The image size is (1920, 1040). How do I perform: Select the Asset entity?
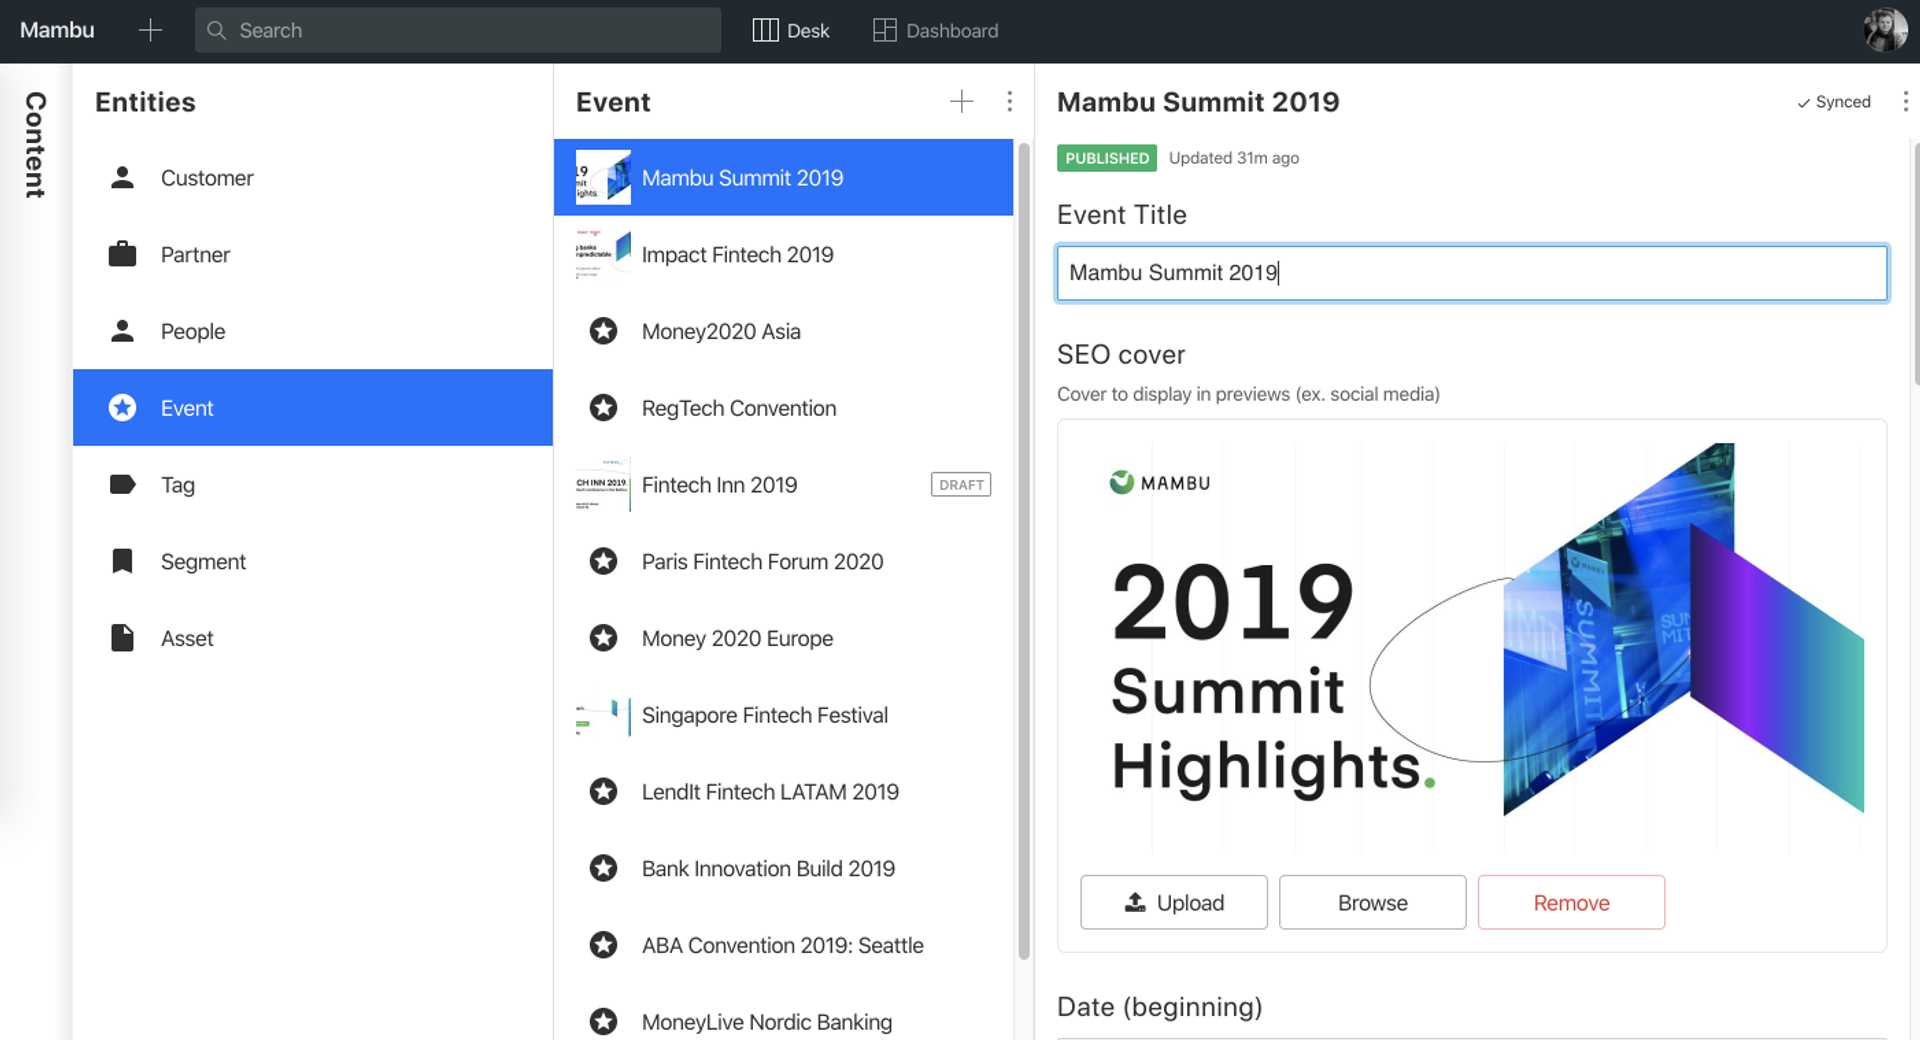[x=313, y=638]
